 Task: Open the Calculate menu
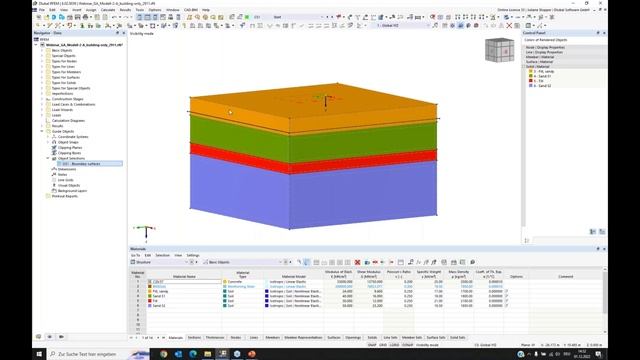click(108, 10)
